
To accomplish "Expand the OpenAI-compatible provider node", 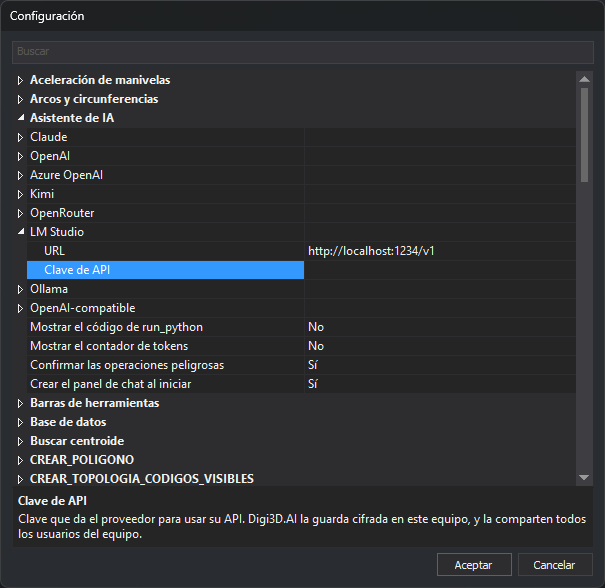I will coord(20,308).
